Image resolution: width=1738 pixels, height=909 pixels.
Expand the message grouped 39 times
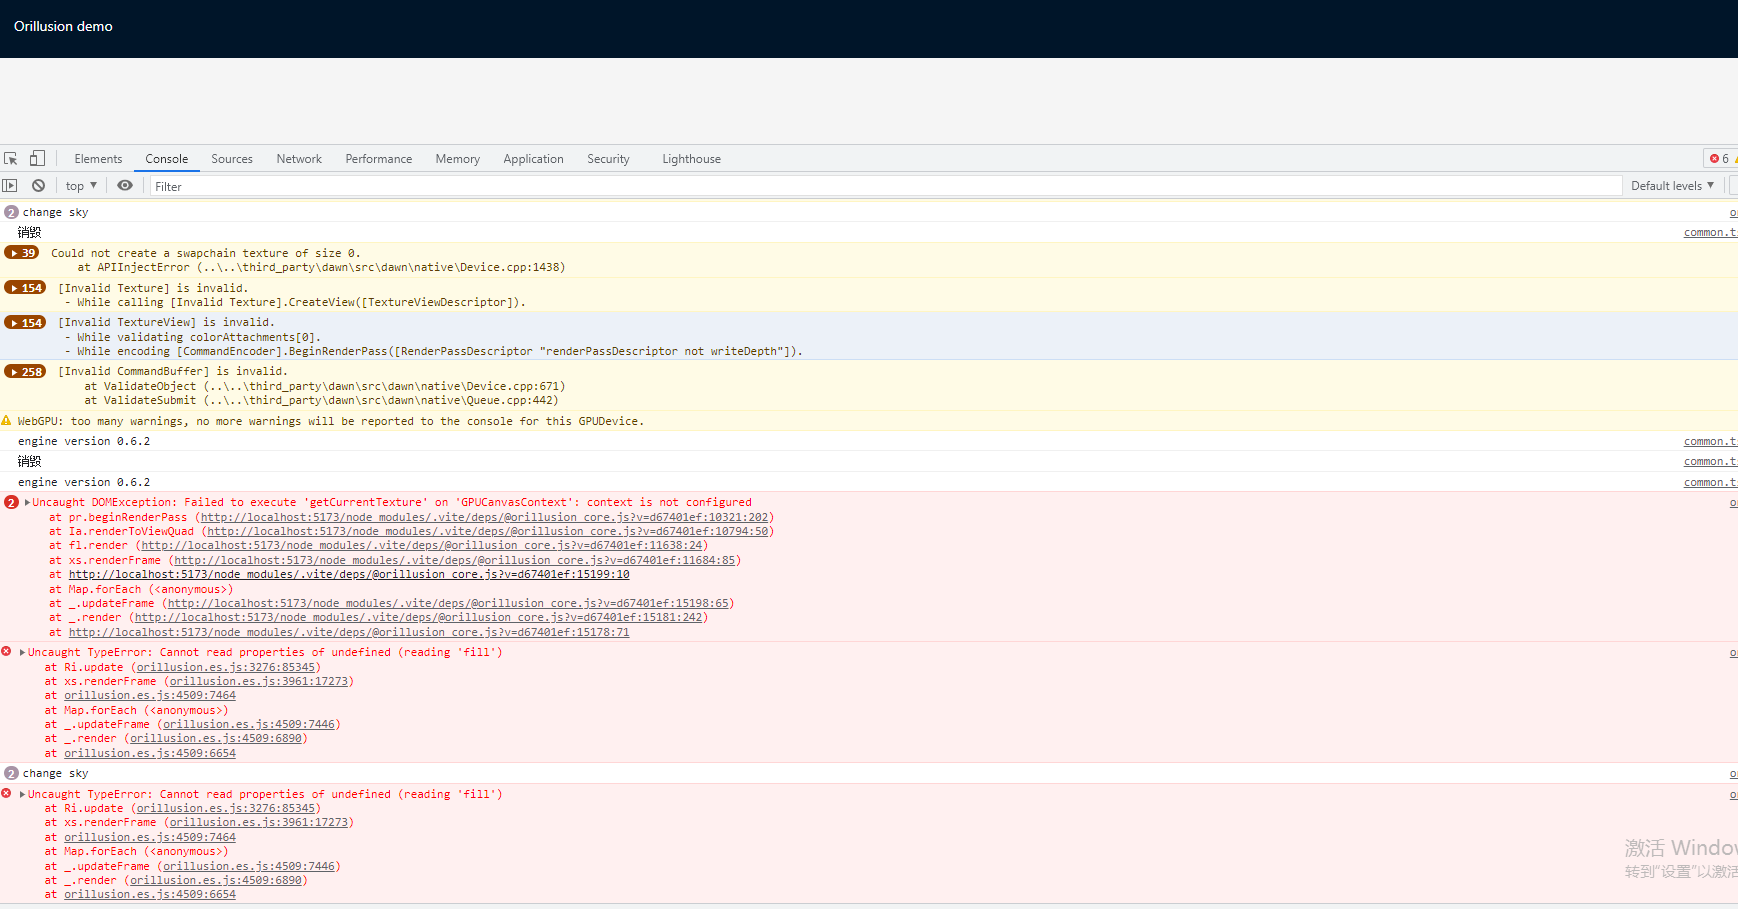point(21,252)
